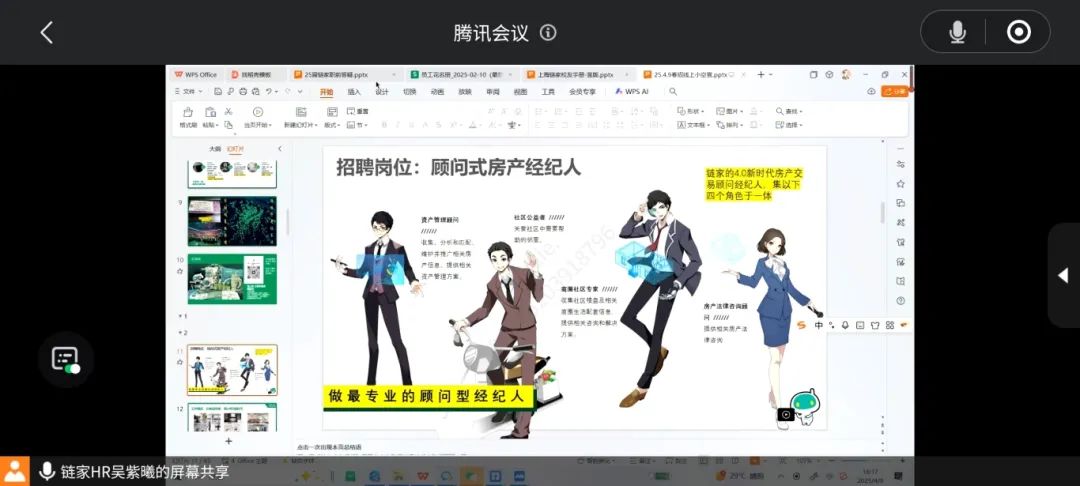Click the add slide plus button
The height and width of the screenshot is (486, 1080).
point(228,440)
